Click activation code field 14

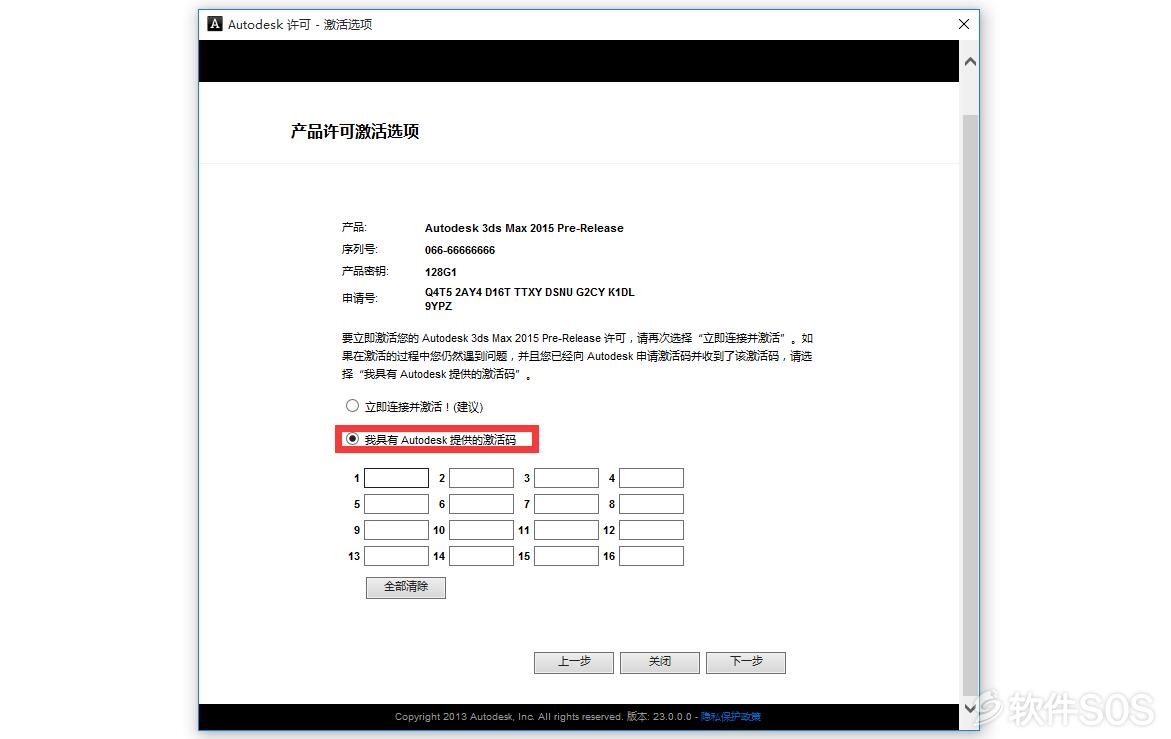pos(482,556)
